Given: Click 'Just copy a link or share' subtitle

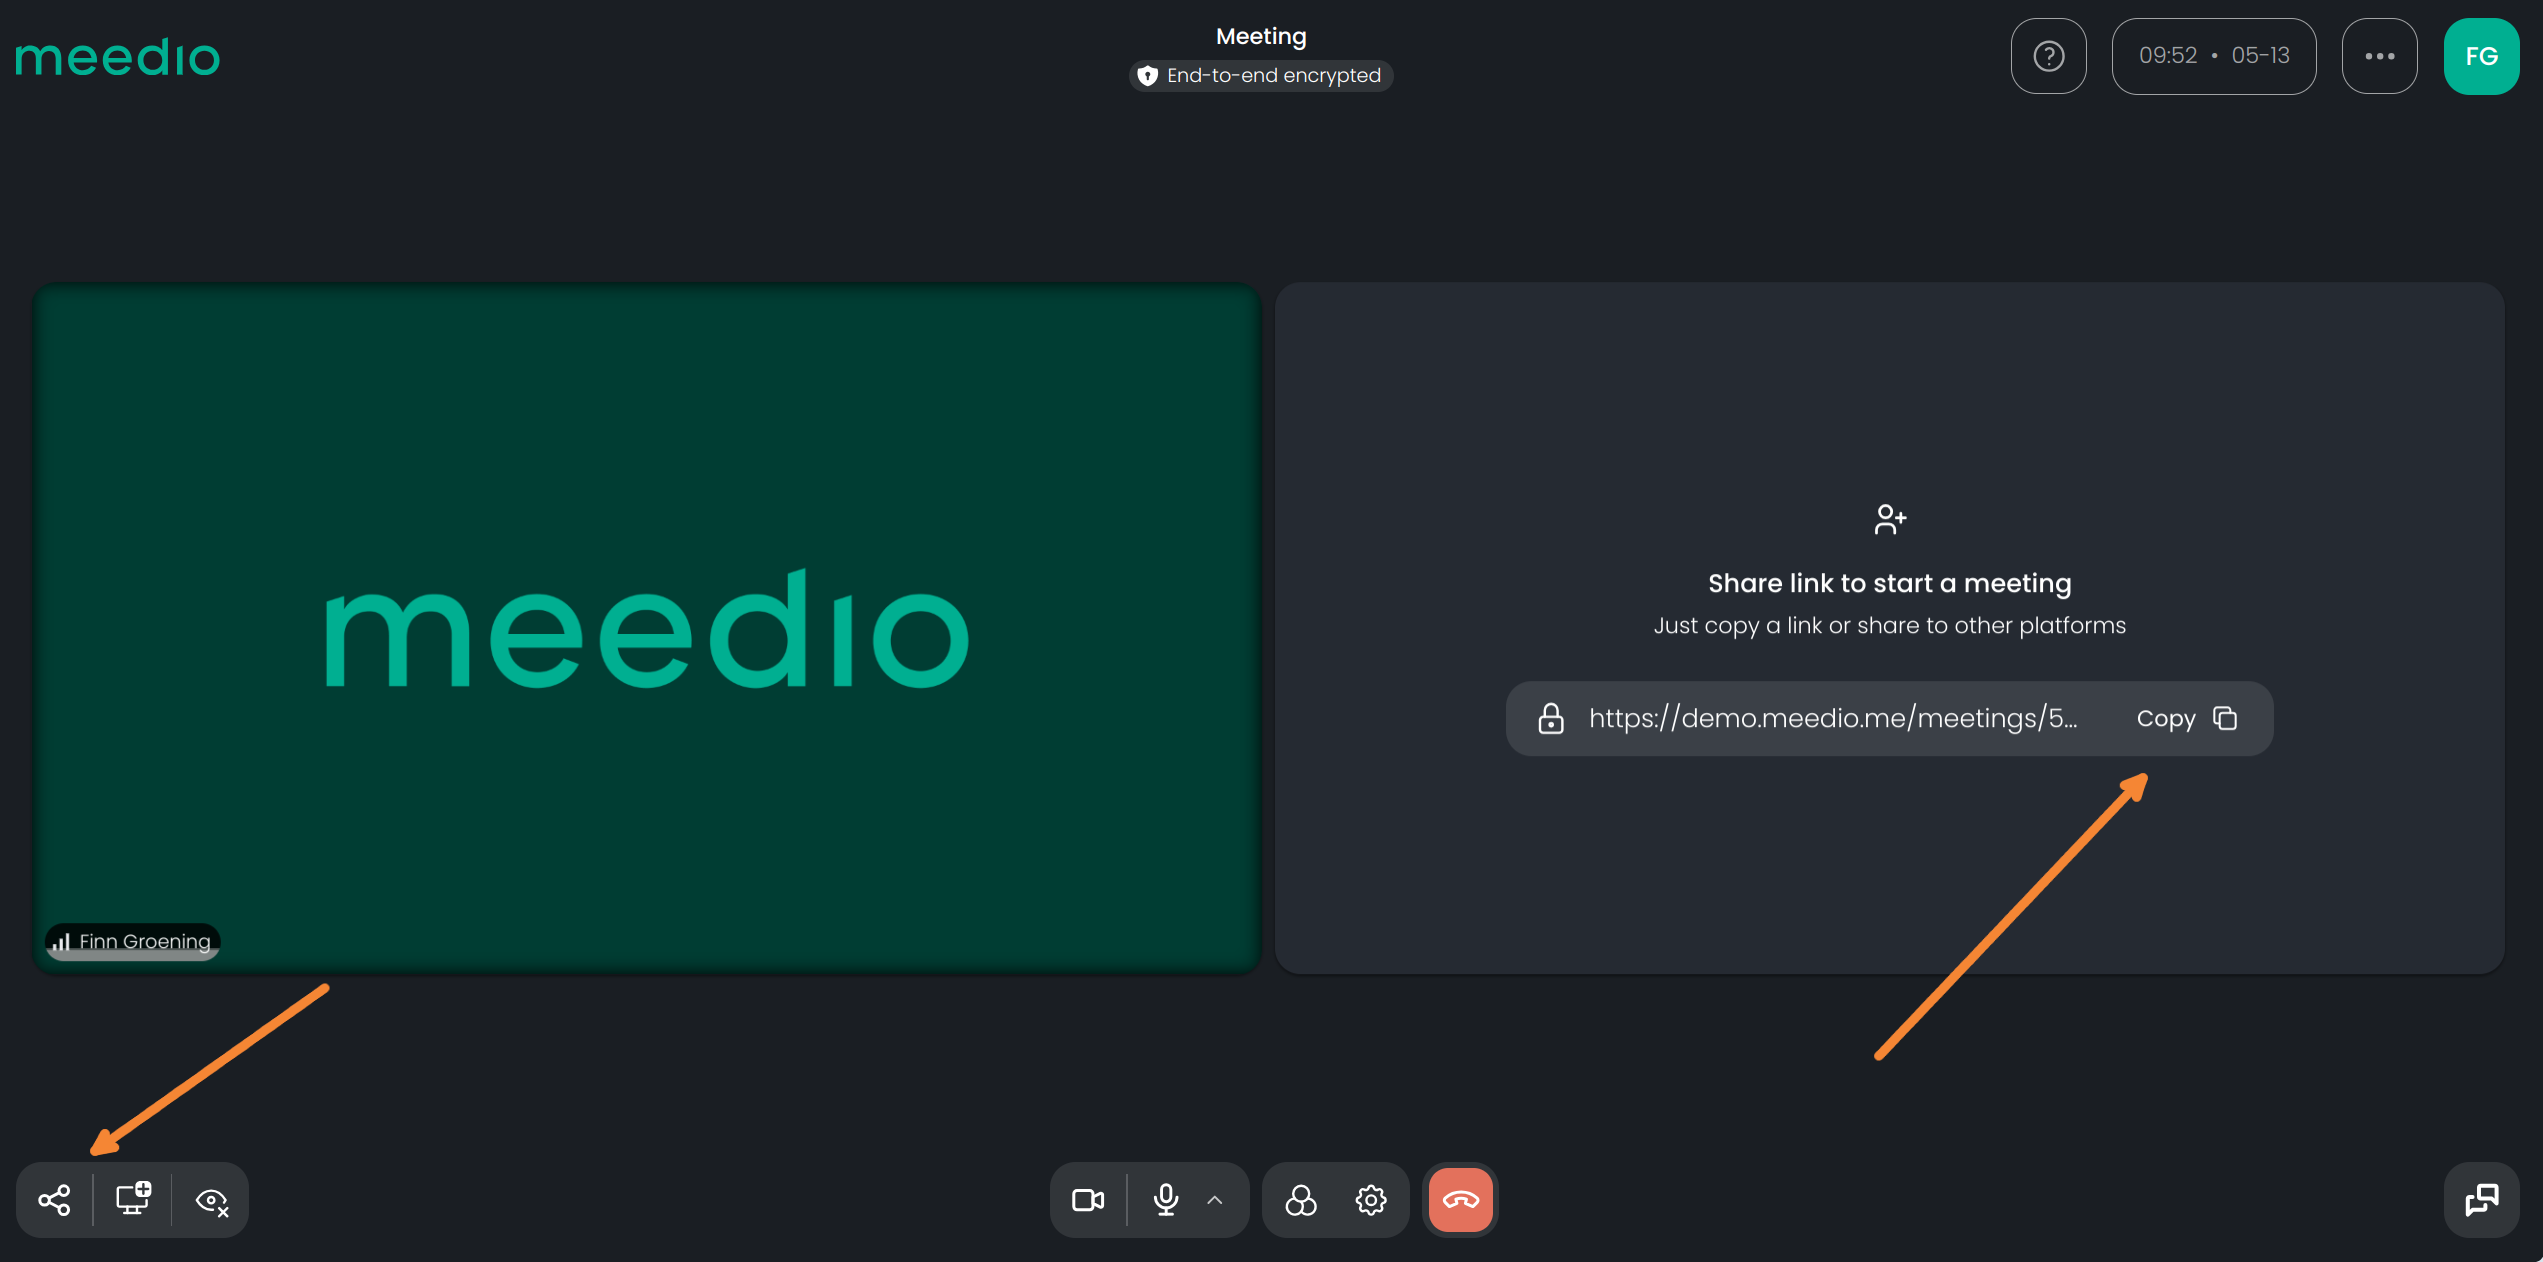Looking at the screenshot, I should point(1890,625).
